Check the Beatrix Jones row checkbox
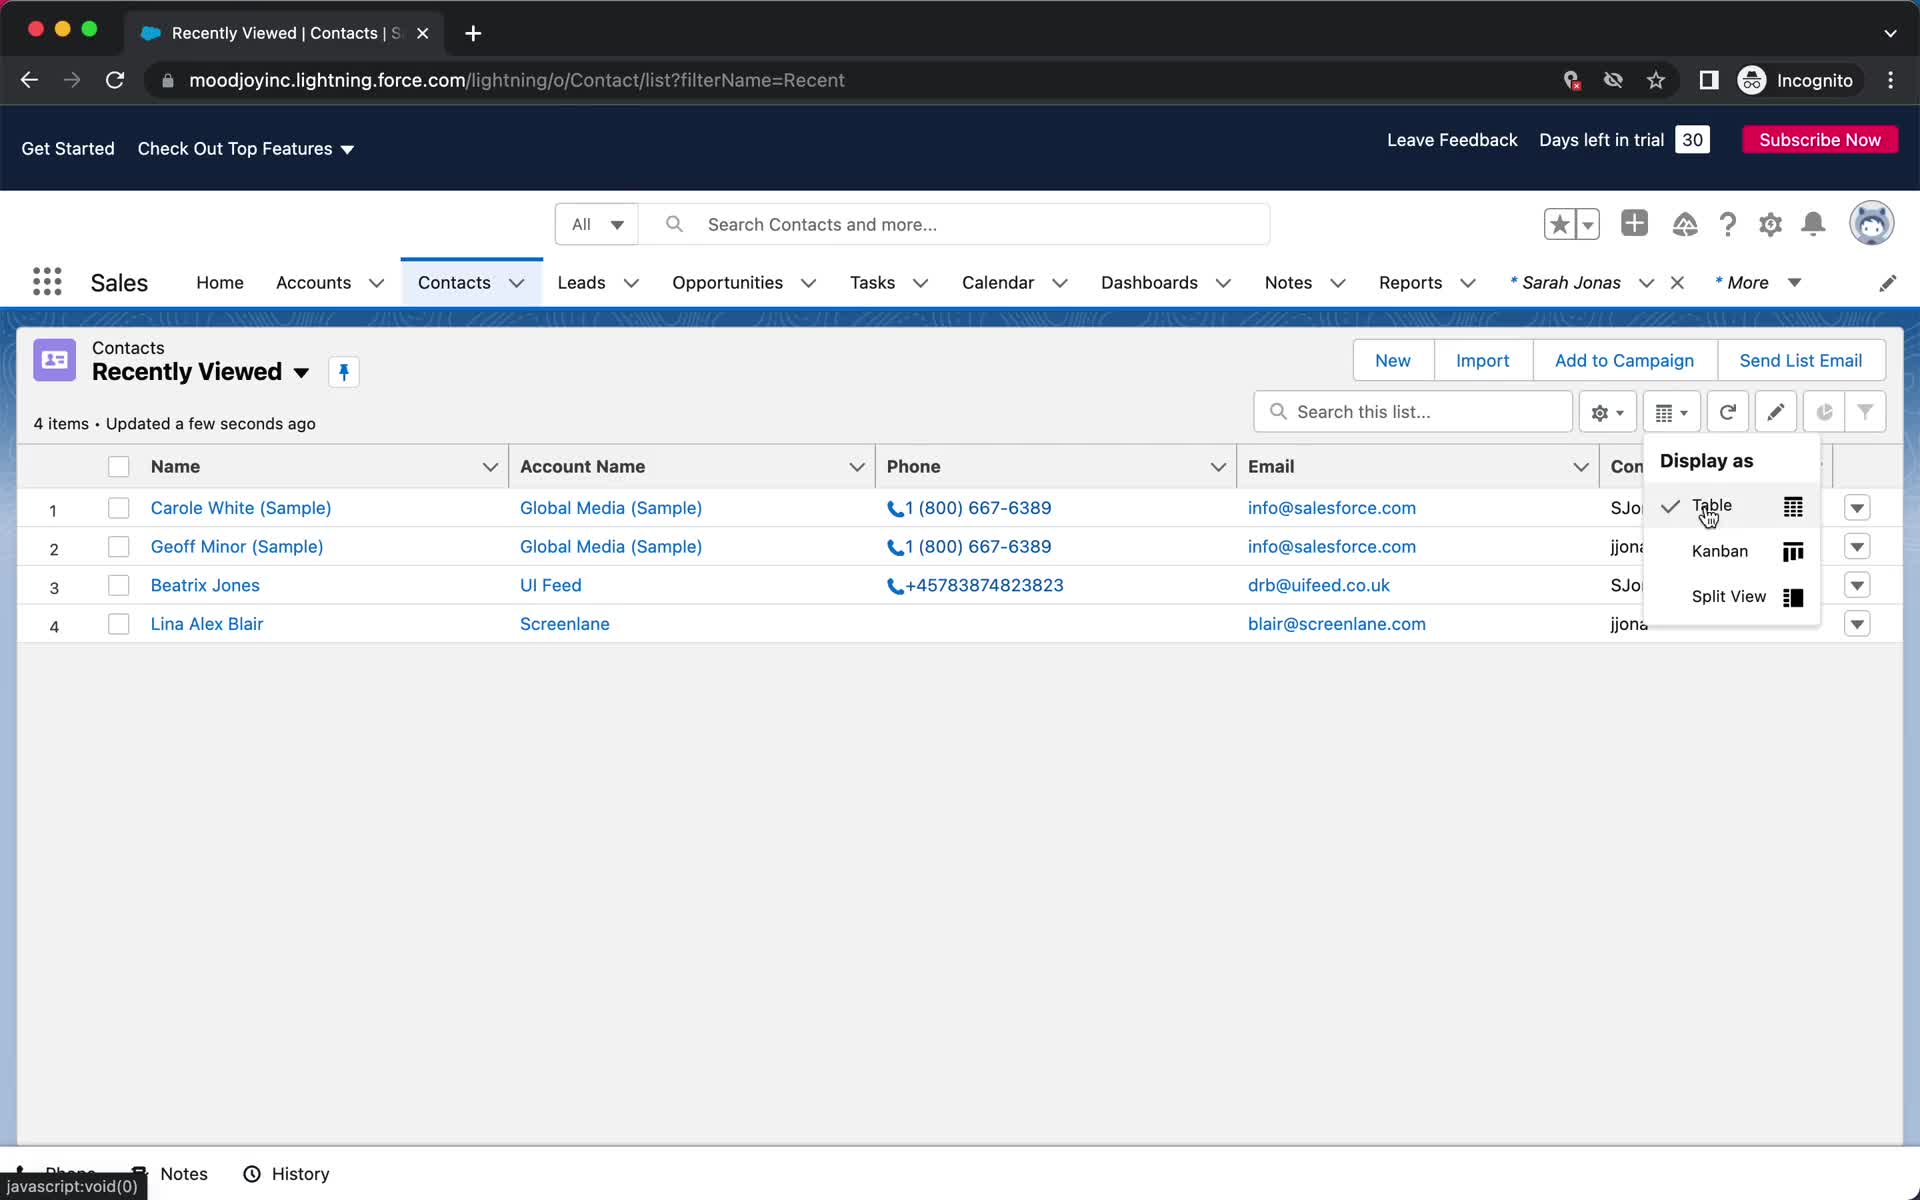 [118, 586]
